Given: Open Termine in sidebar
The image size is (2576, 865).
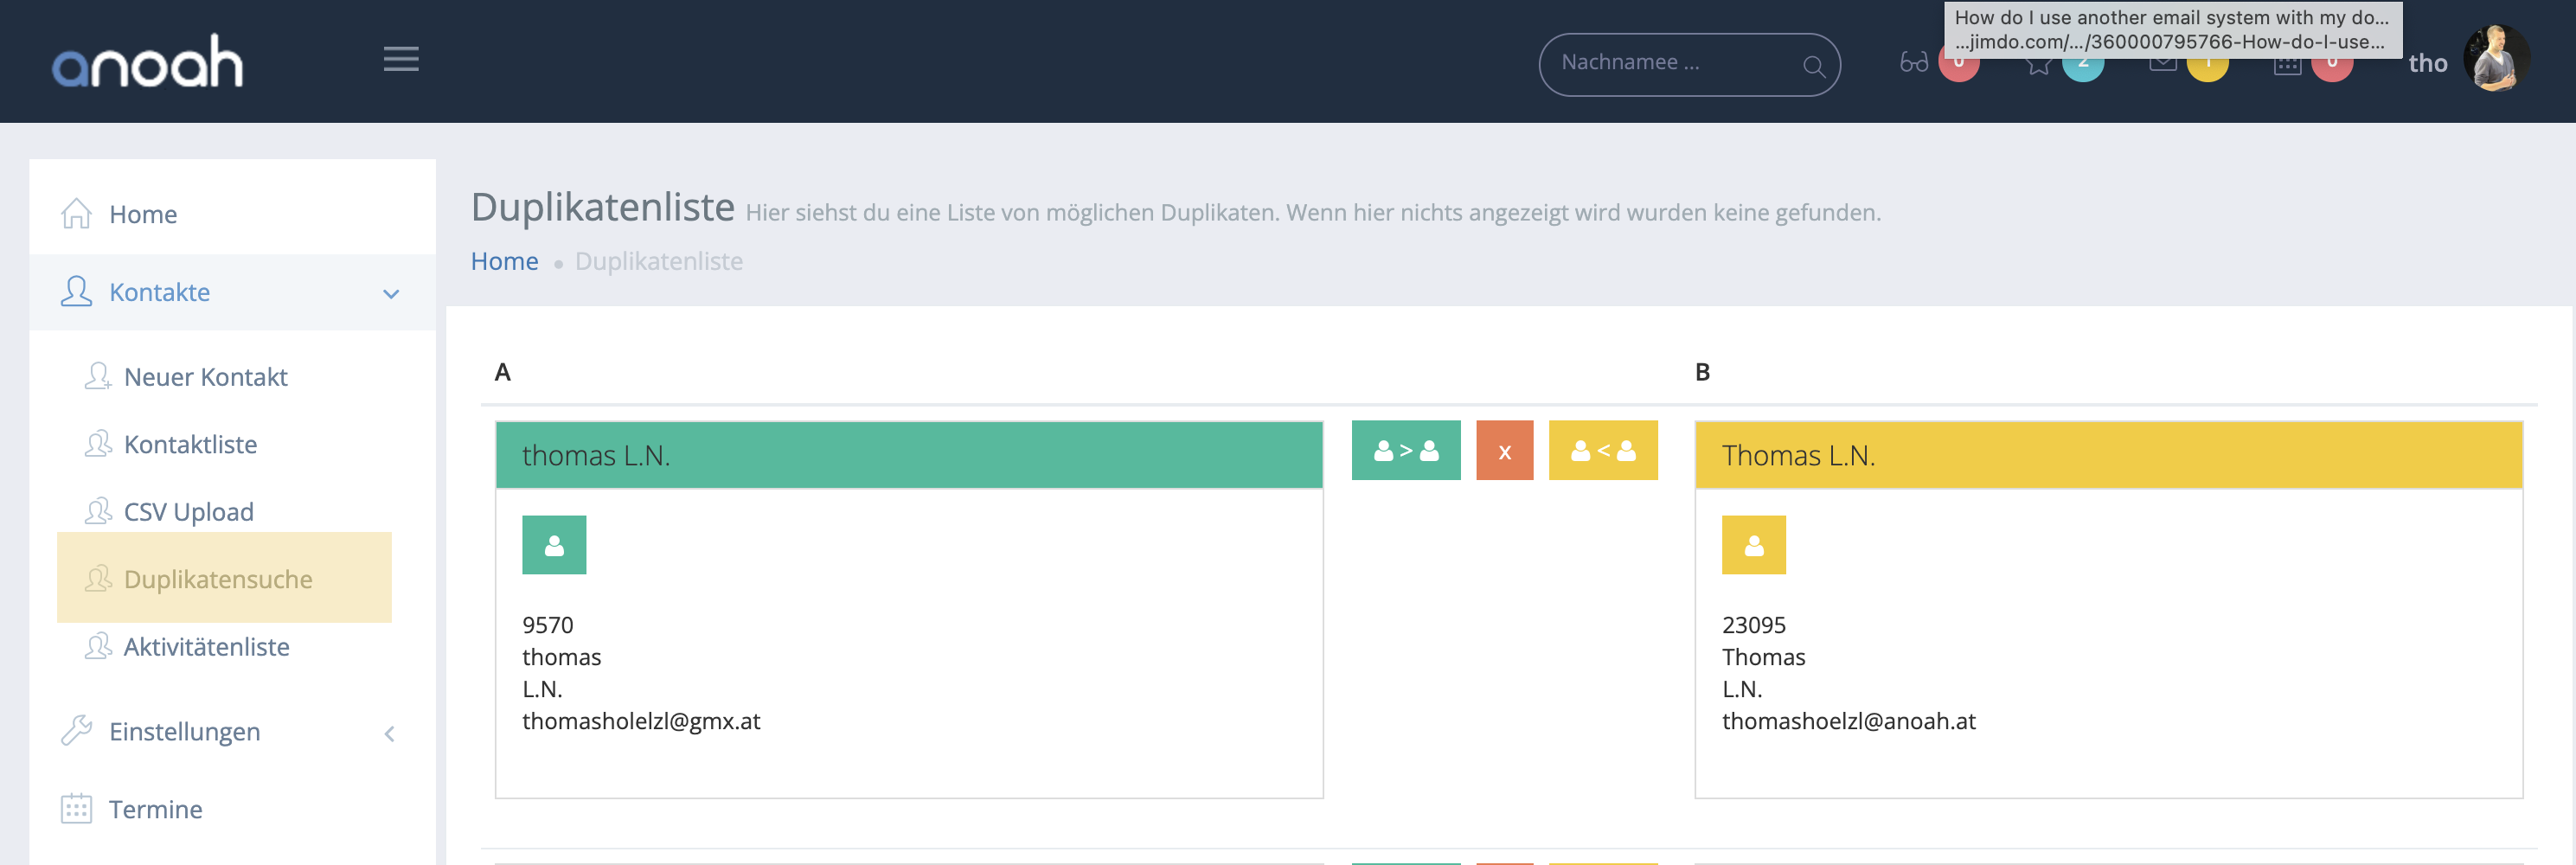Looking at the screenshot, I should (155, 809).
